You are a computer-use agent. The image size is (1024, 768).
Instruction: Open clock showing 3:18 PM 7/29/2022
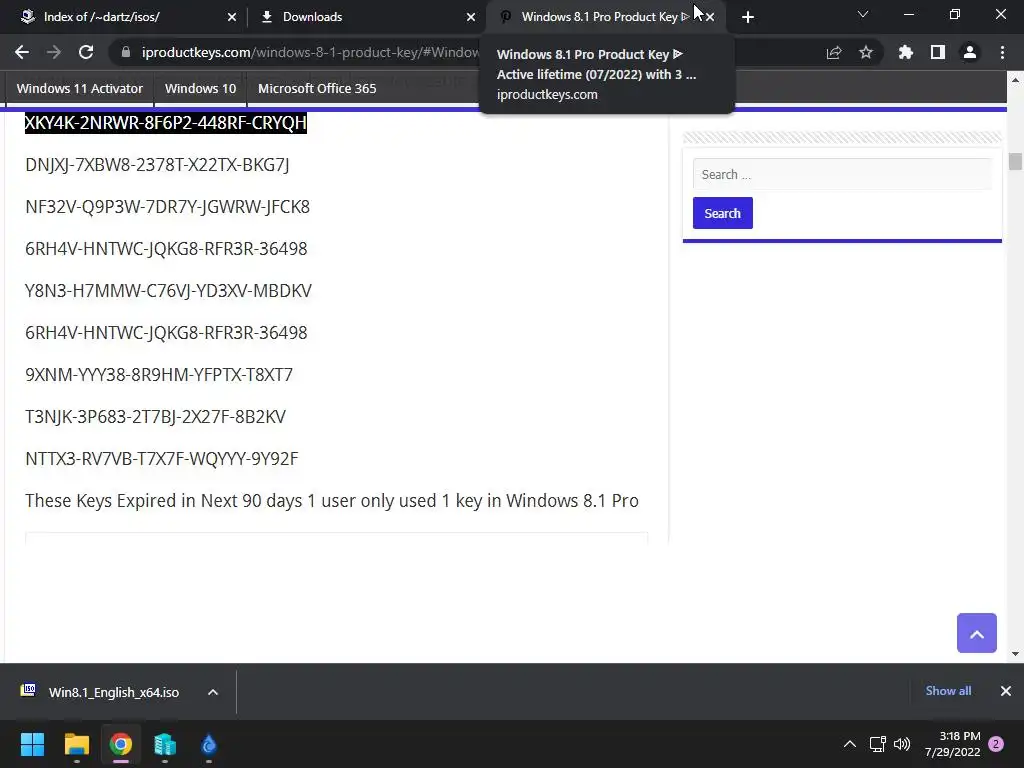pyautogui.click(x=952, y=744)
